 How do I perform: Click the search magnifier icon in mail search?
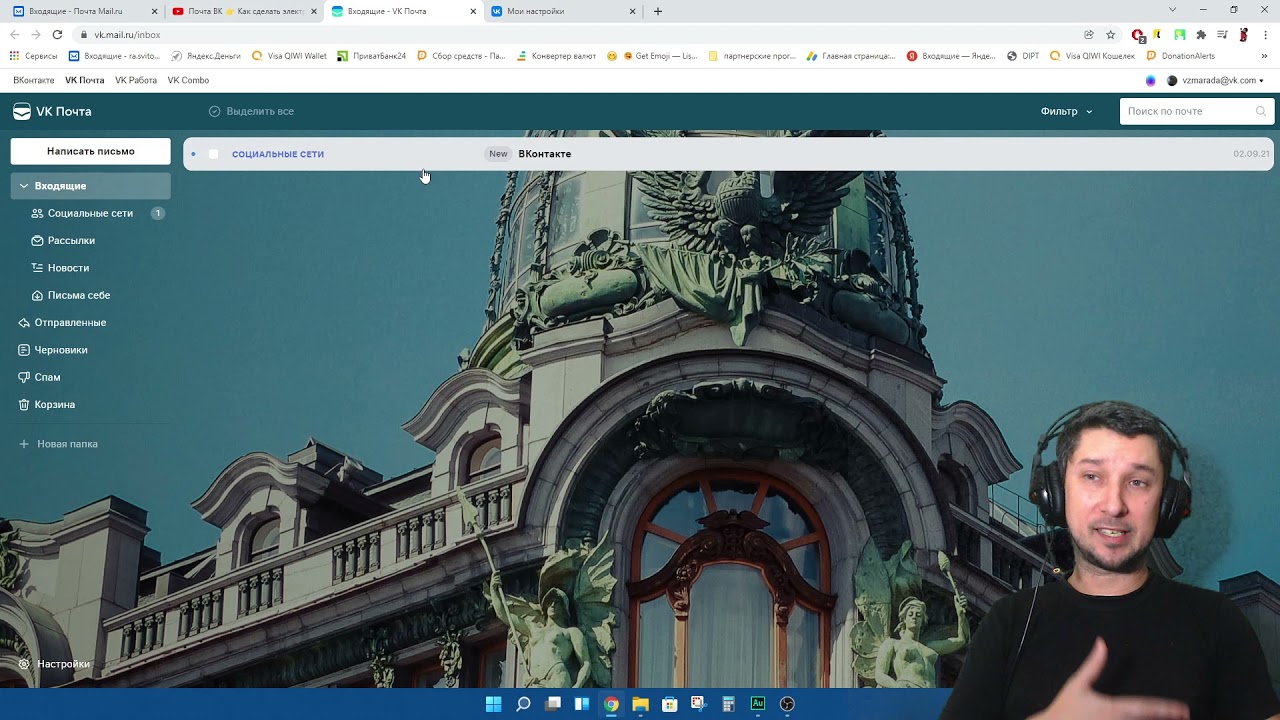[x=1260, y=111]
